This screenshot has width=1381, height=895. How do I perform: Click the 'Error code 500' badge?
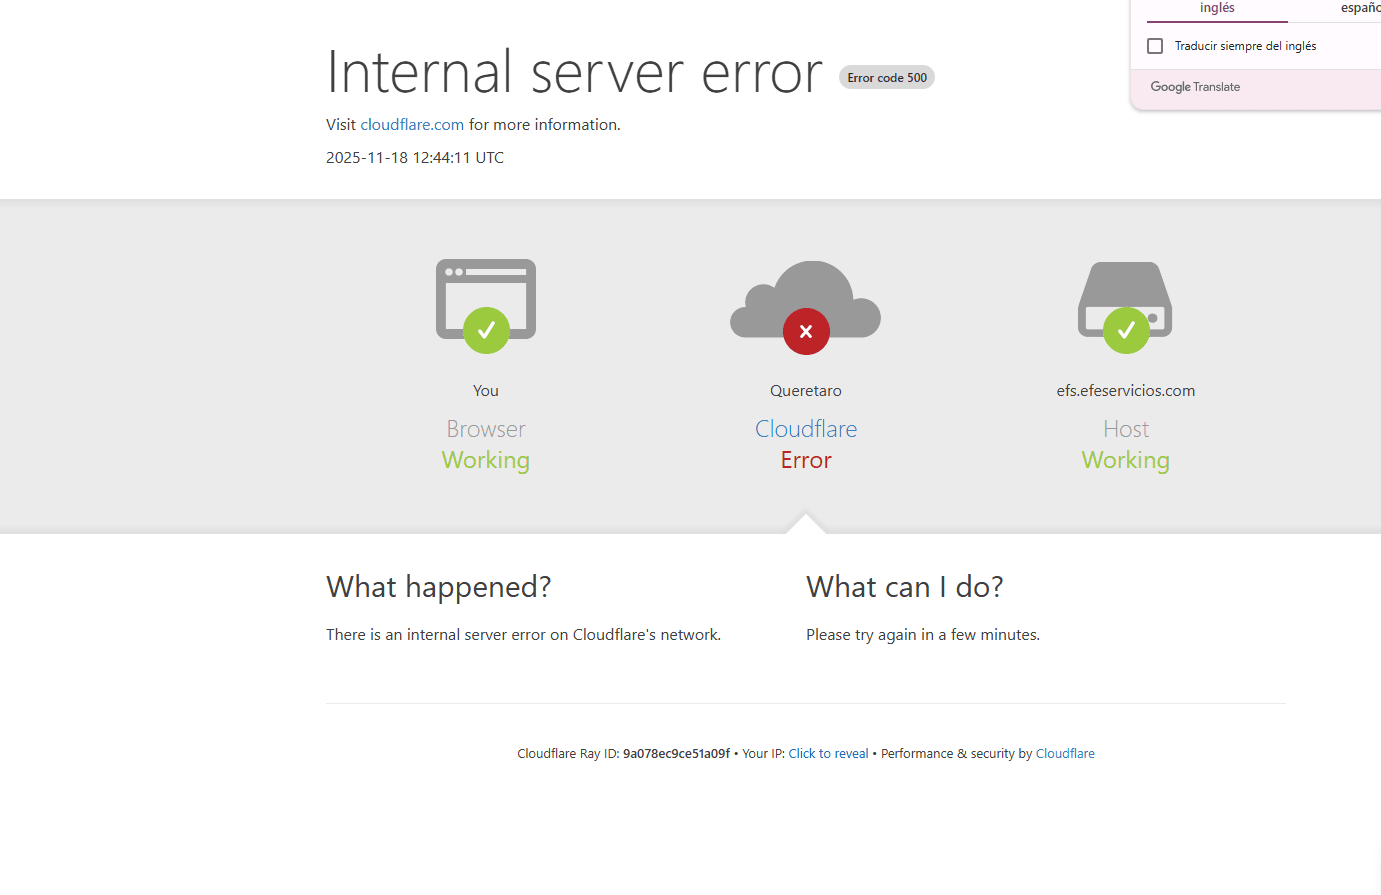tap(887, 78)
